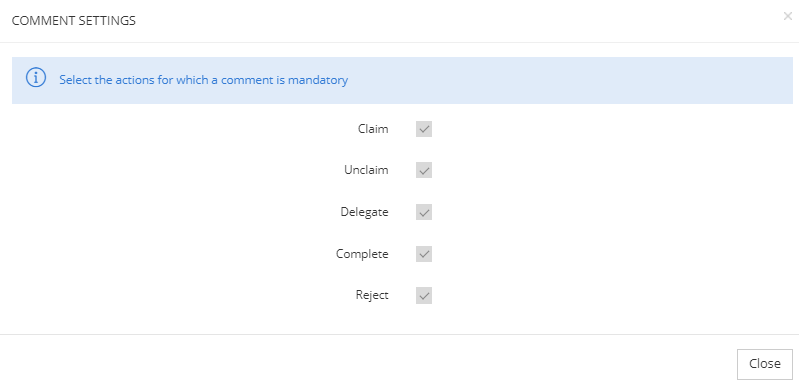This screenshot has width=799, height=389.
Task: Click the word COMMENT in the header
Action: click(43, 21)
